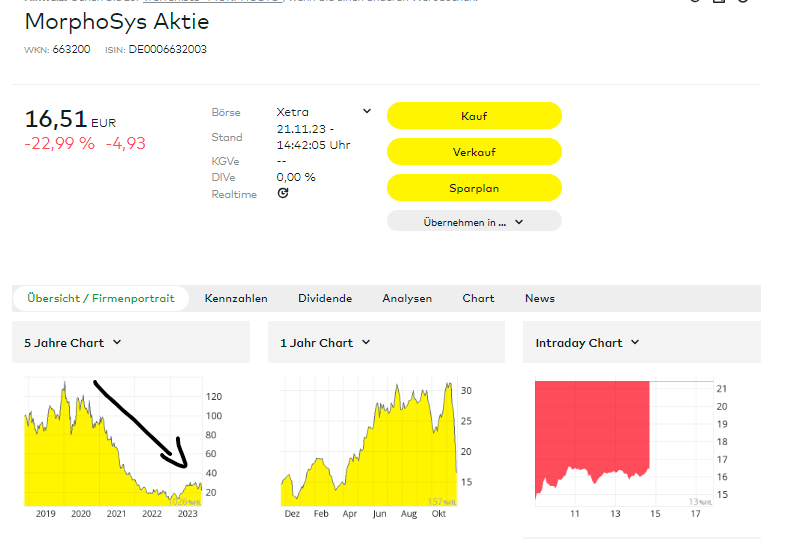Click the DIVe value 0,00 %

click(296, 177)
